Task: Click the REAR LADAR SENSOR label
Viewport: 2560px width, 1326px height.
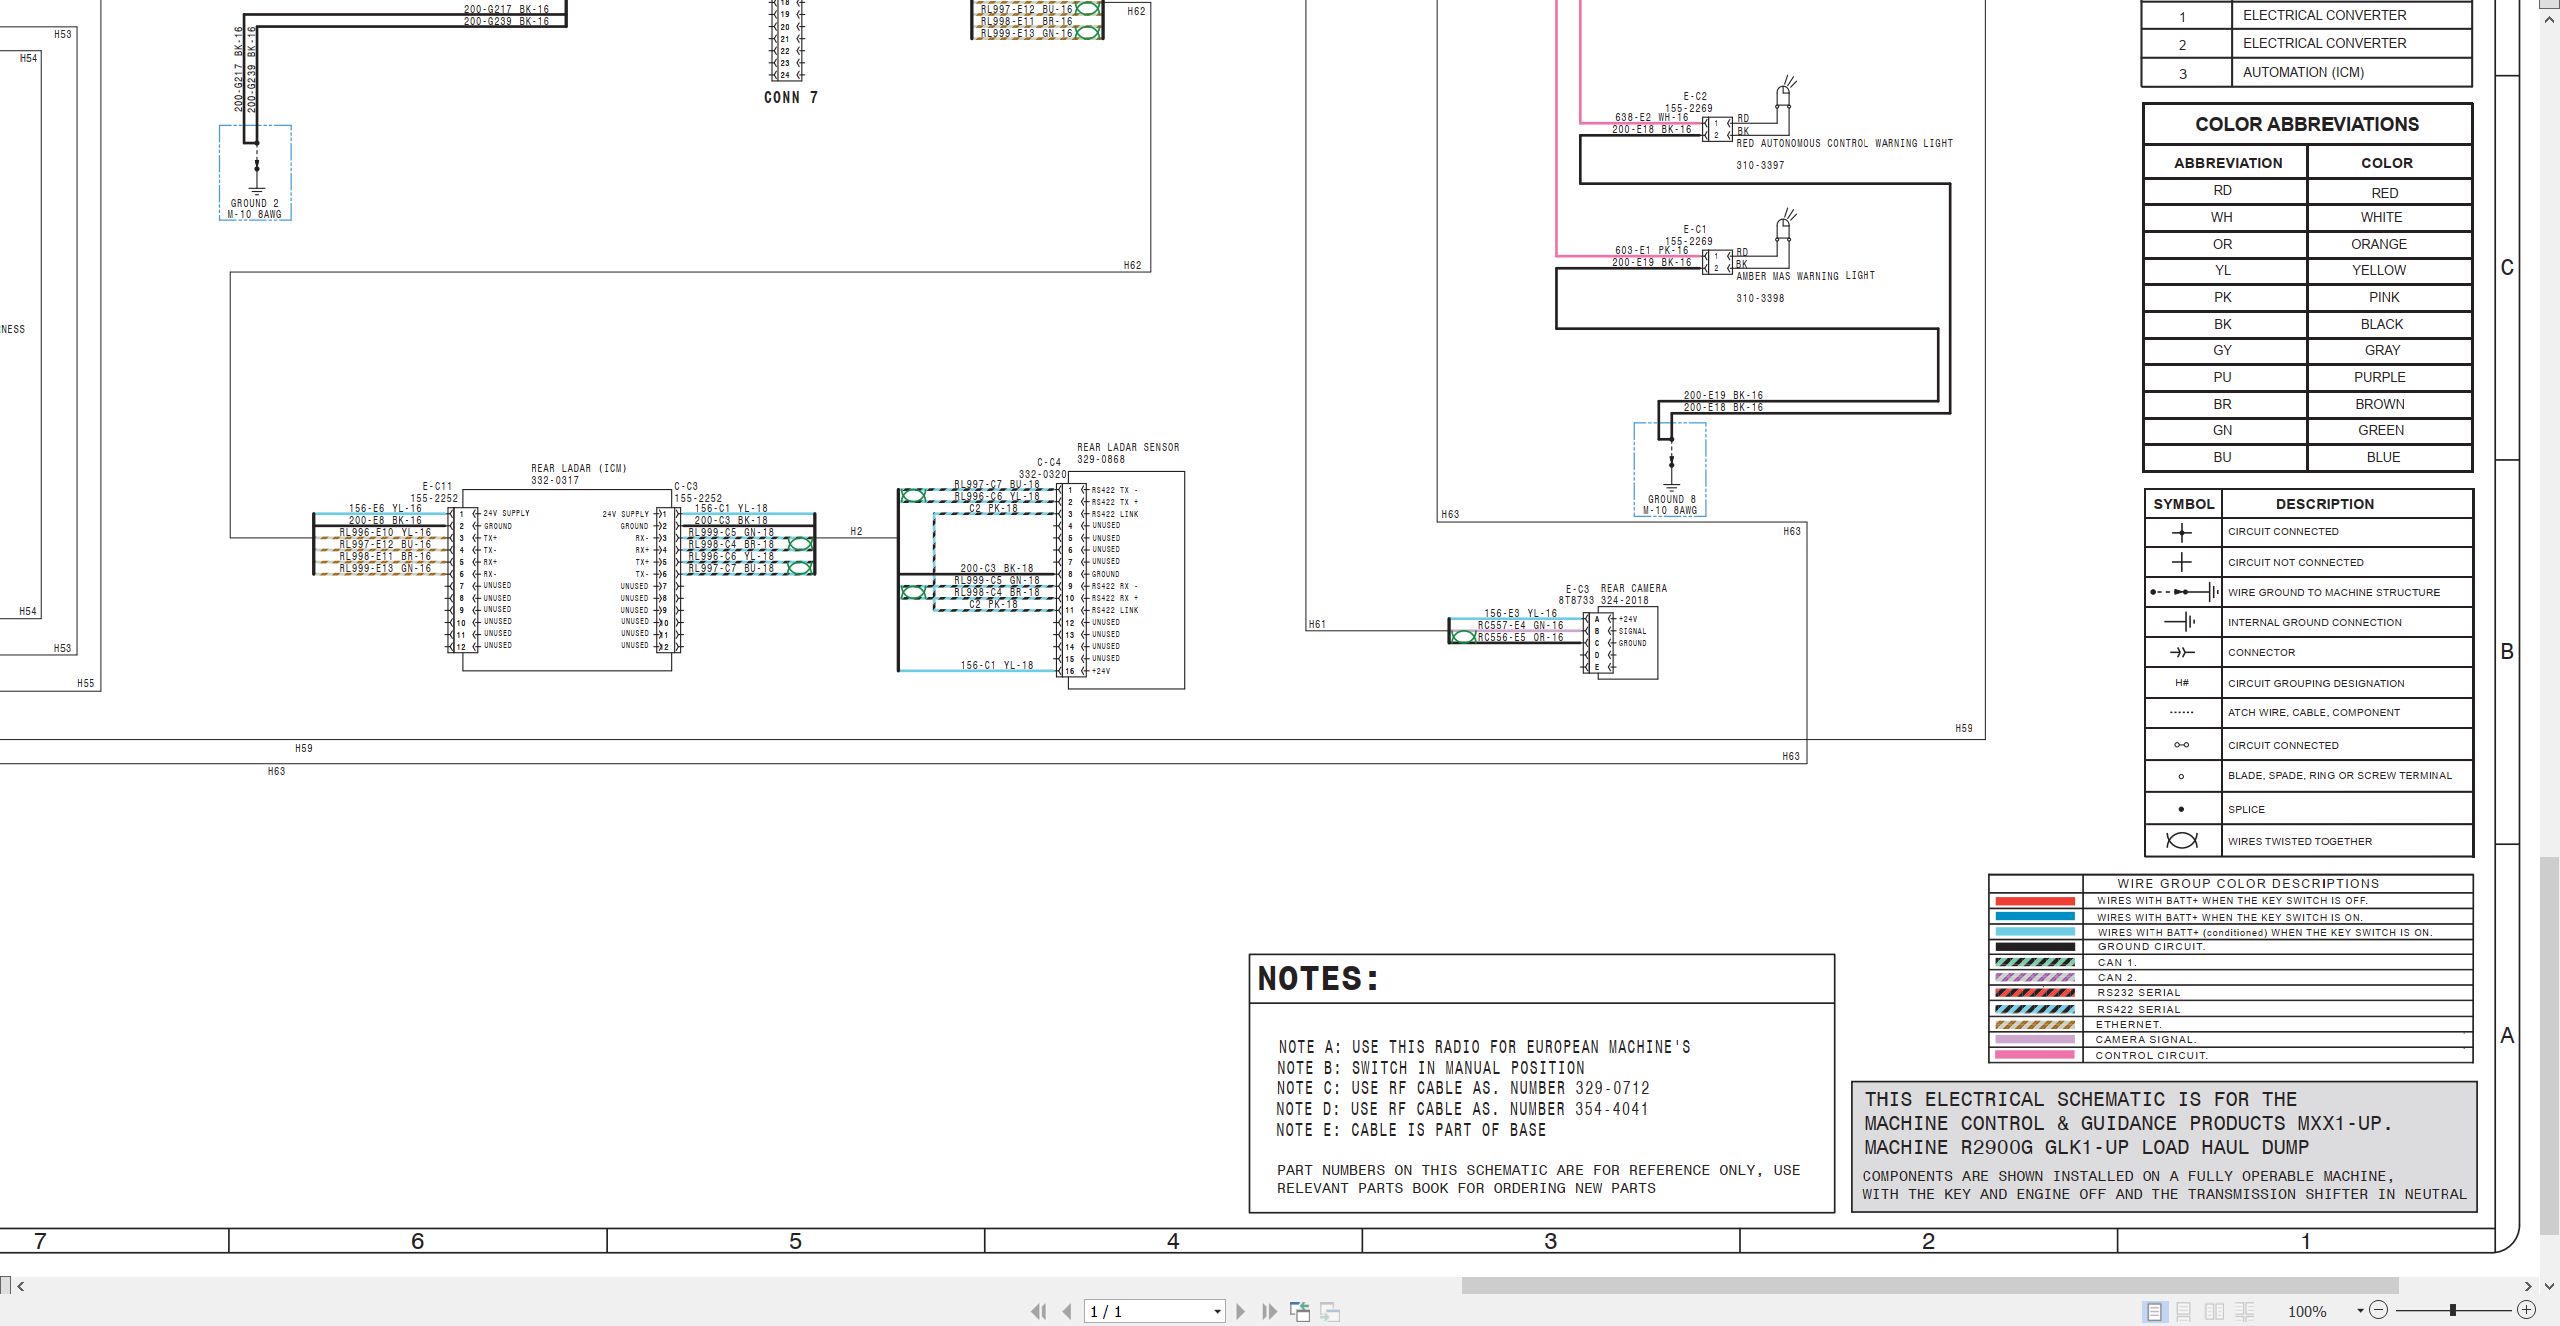Action: (1128, 447)
